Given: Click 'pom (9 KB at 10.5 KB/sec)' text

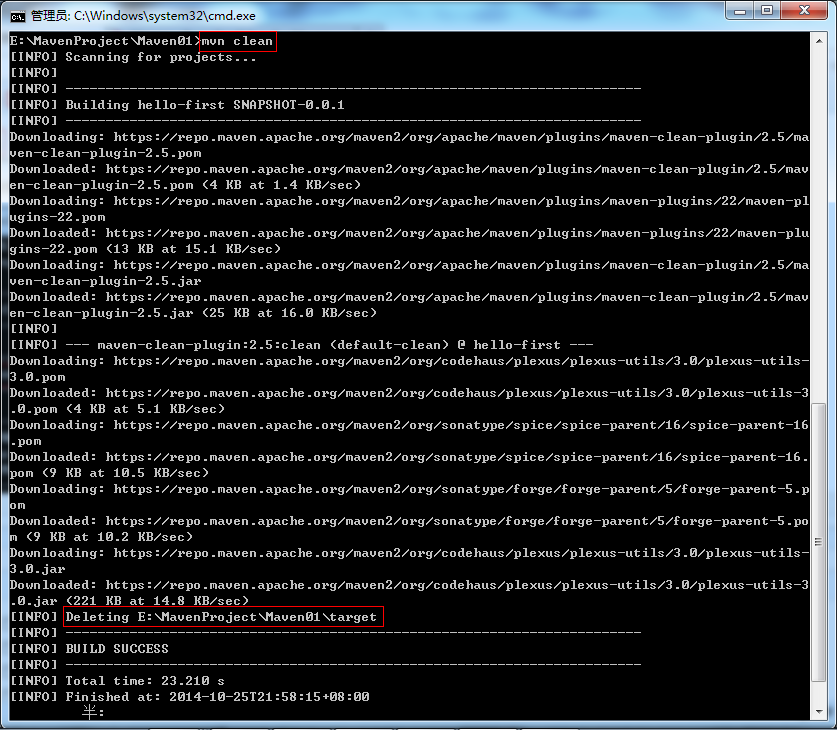Looking at the screenshot, I should coord(109,473).
